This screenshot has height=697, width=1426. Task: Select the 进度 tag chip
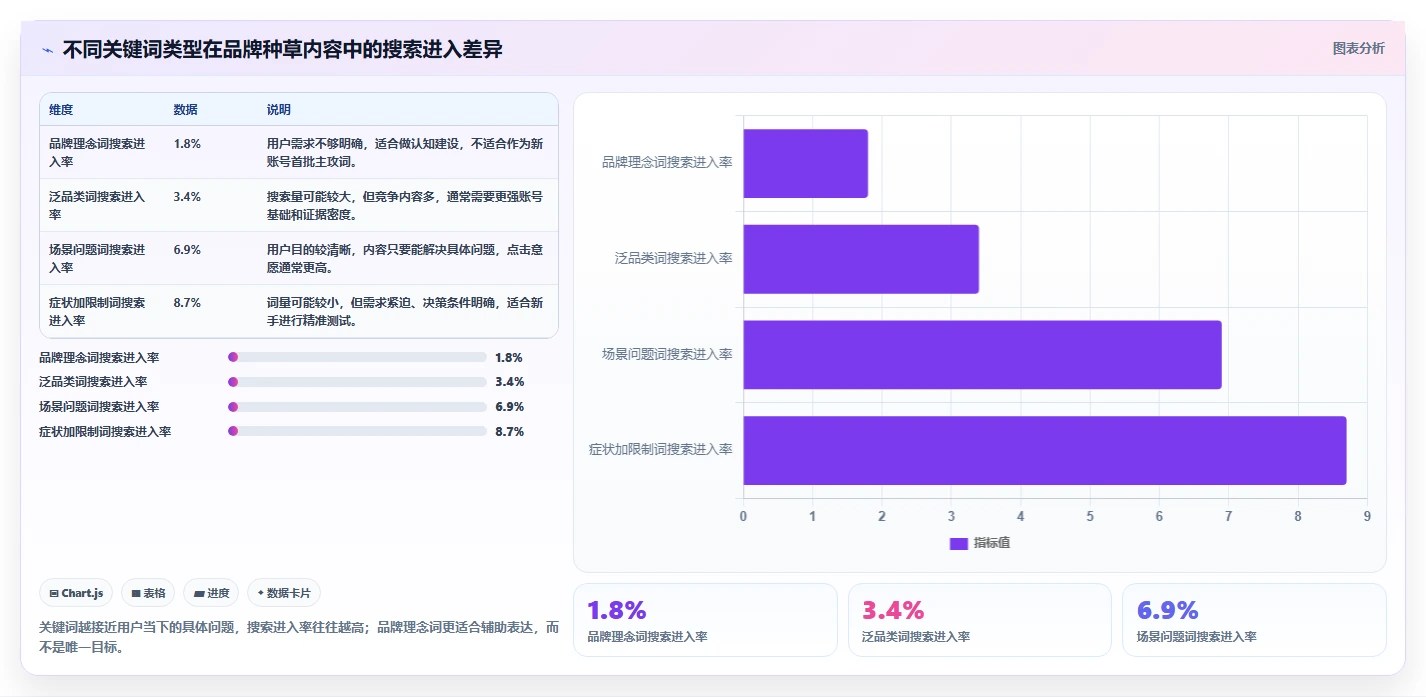[211, 593]
